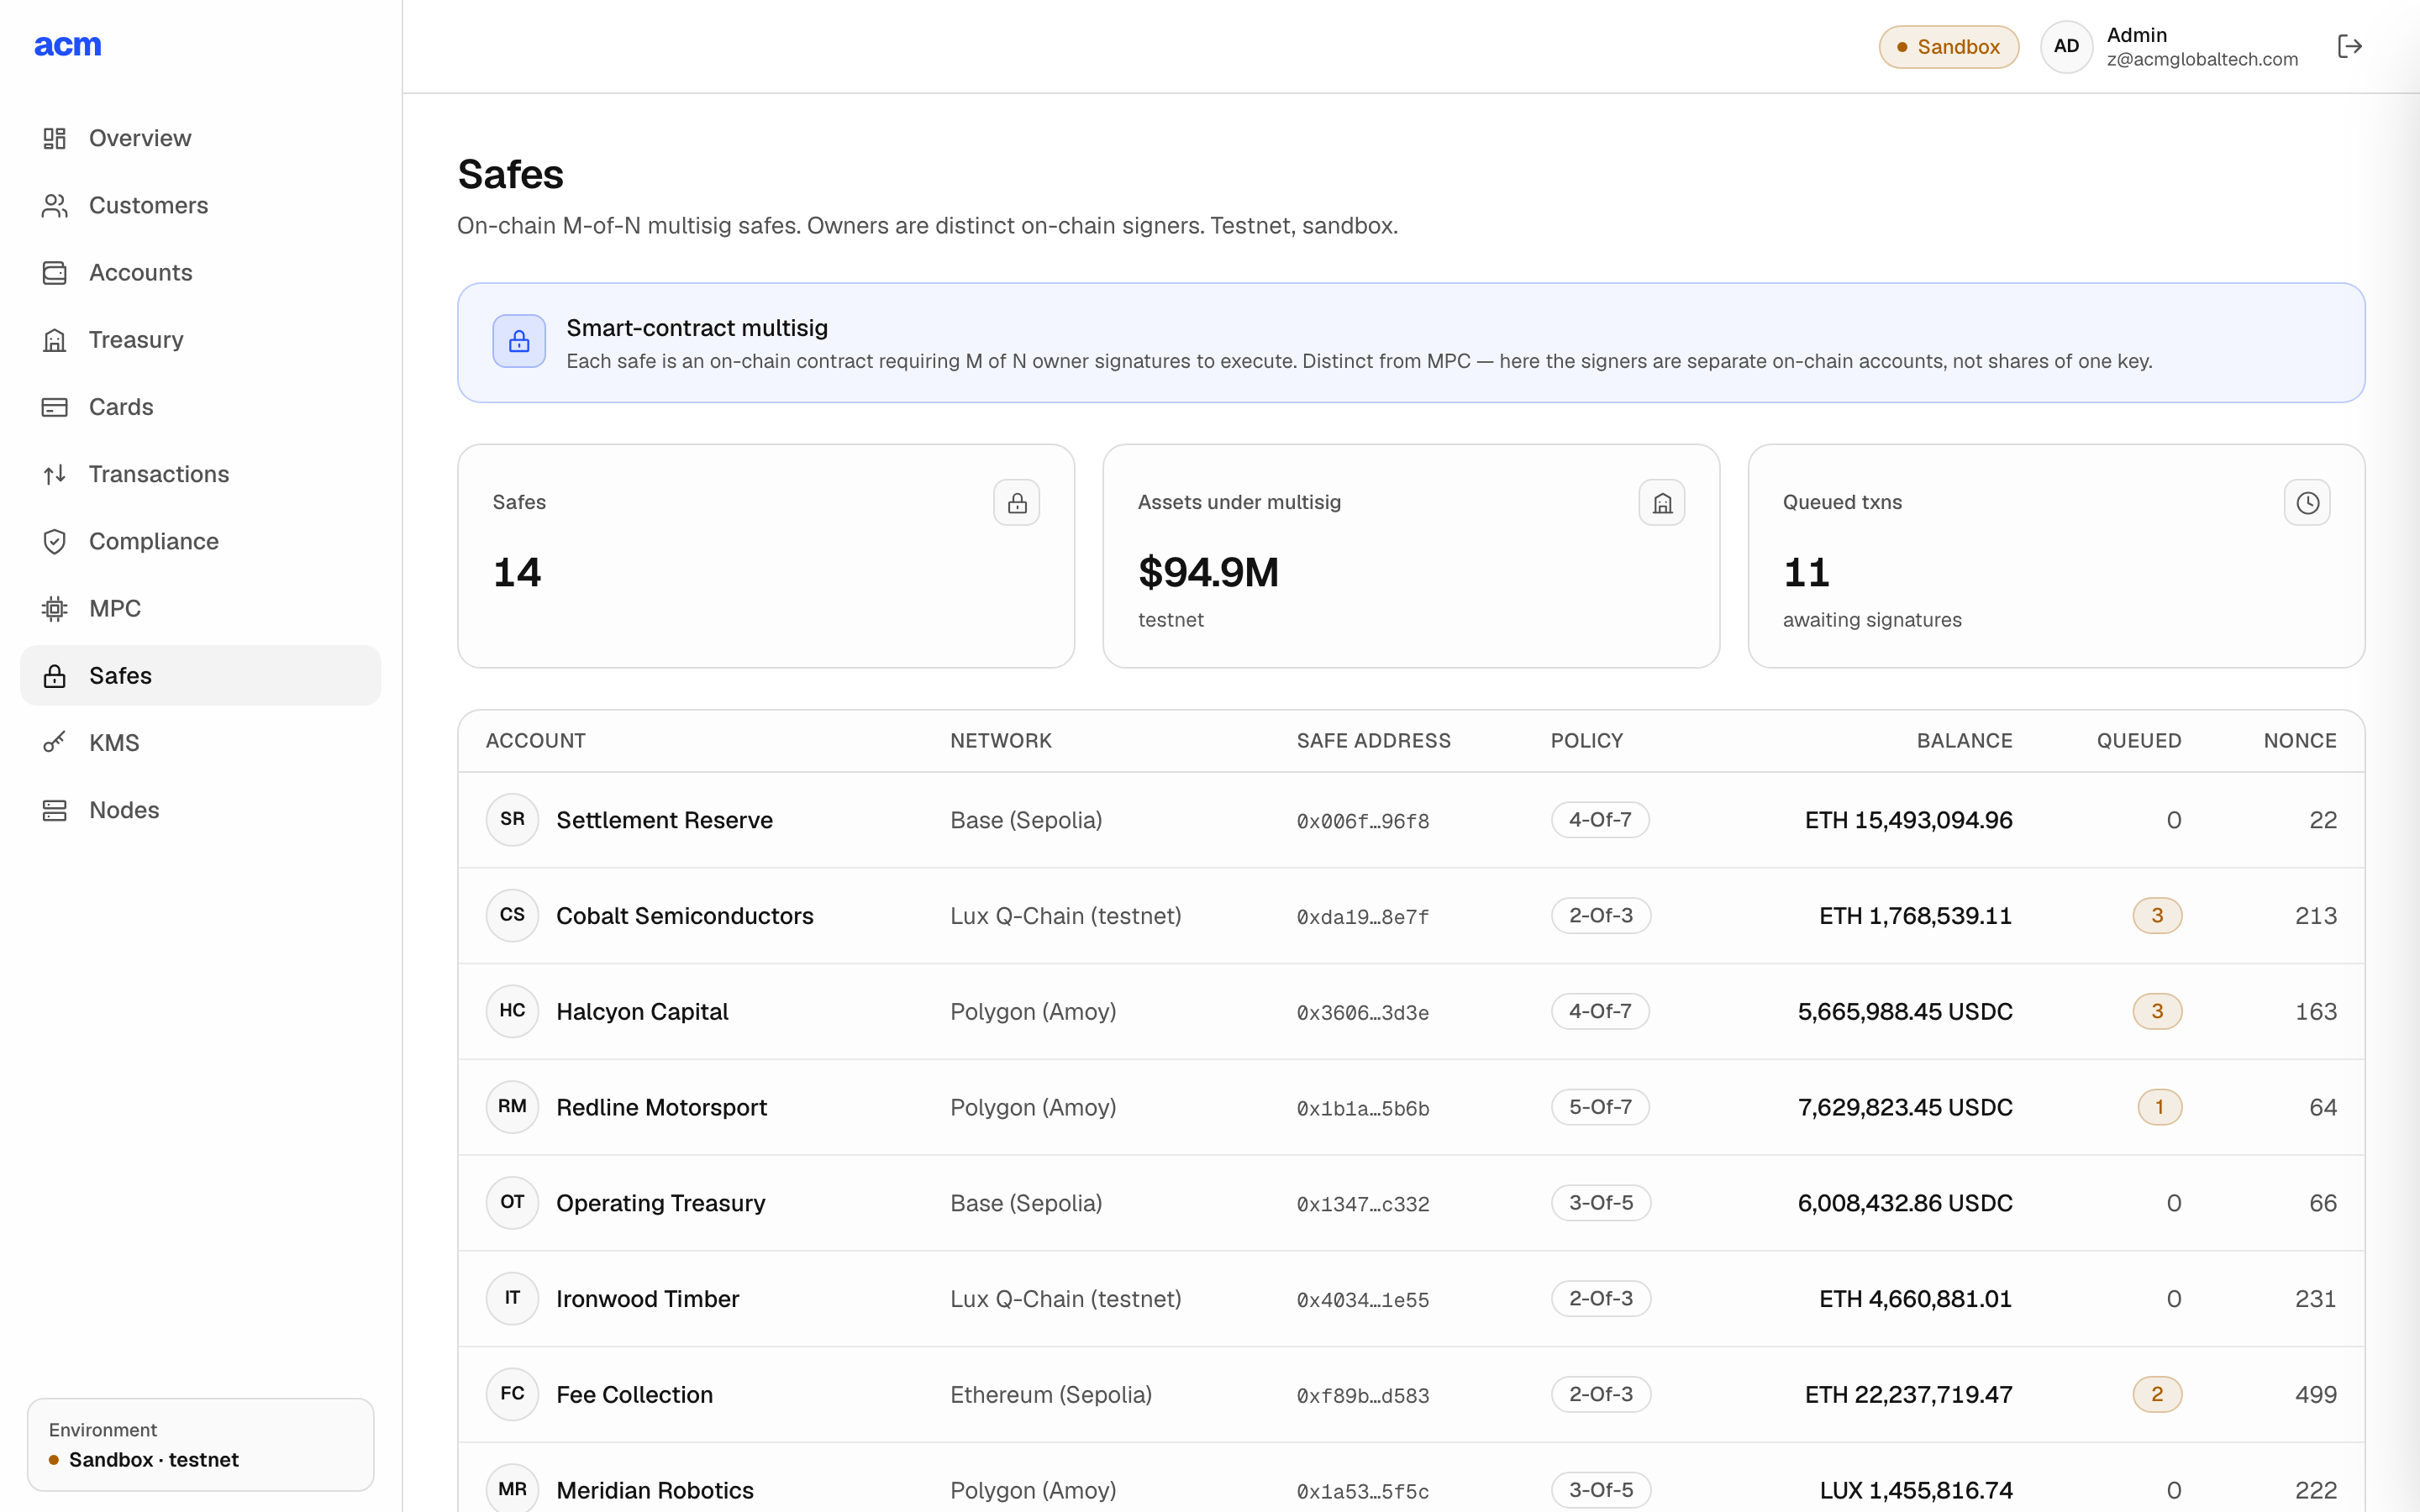The width and height of the screenshot is (2420, 1512).
Task: Click the SR avatar for Settlement Reserve
Action: [512, 820]
